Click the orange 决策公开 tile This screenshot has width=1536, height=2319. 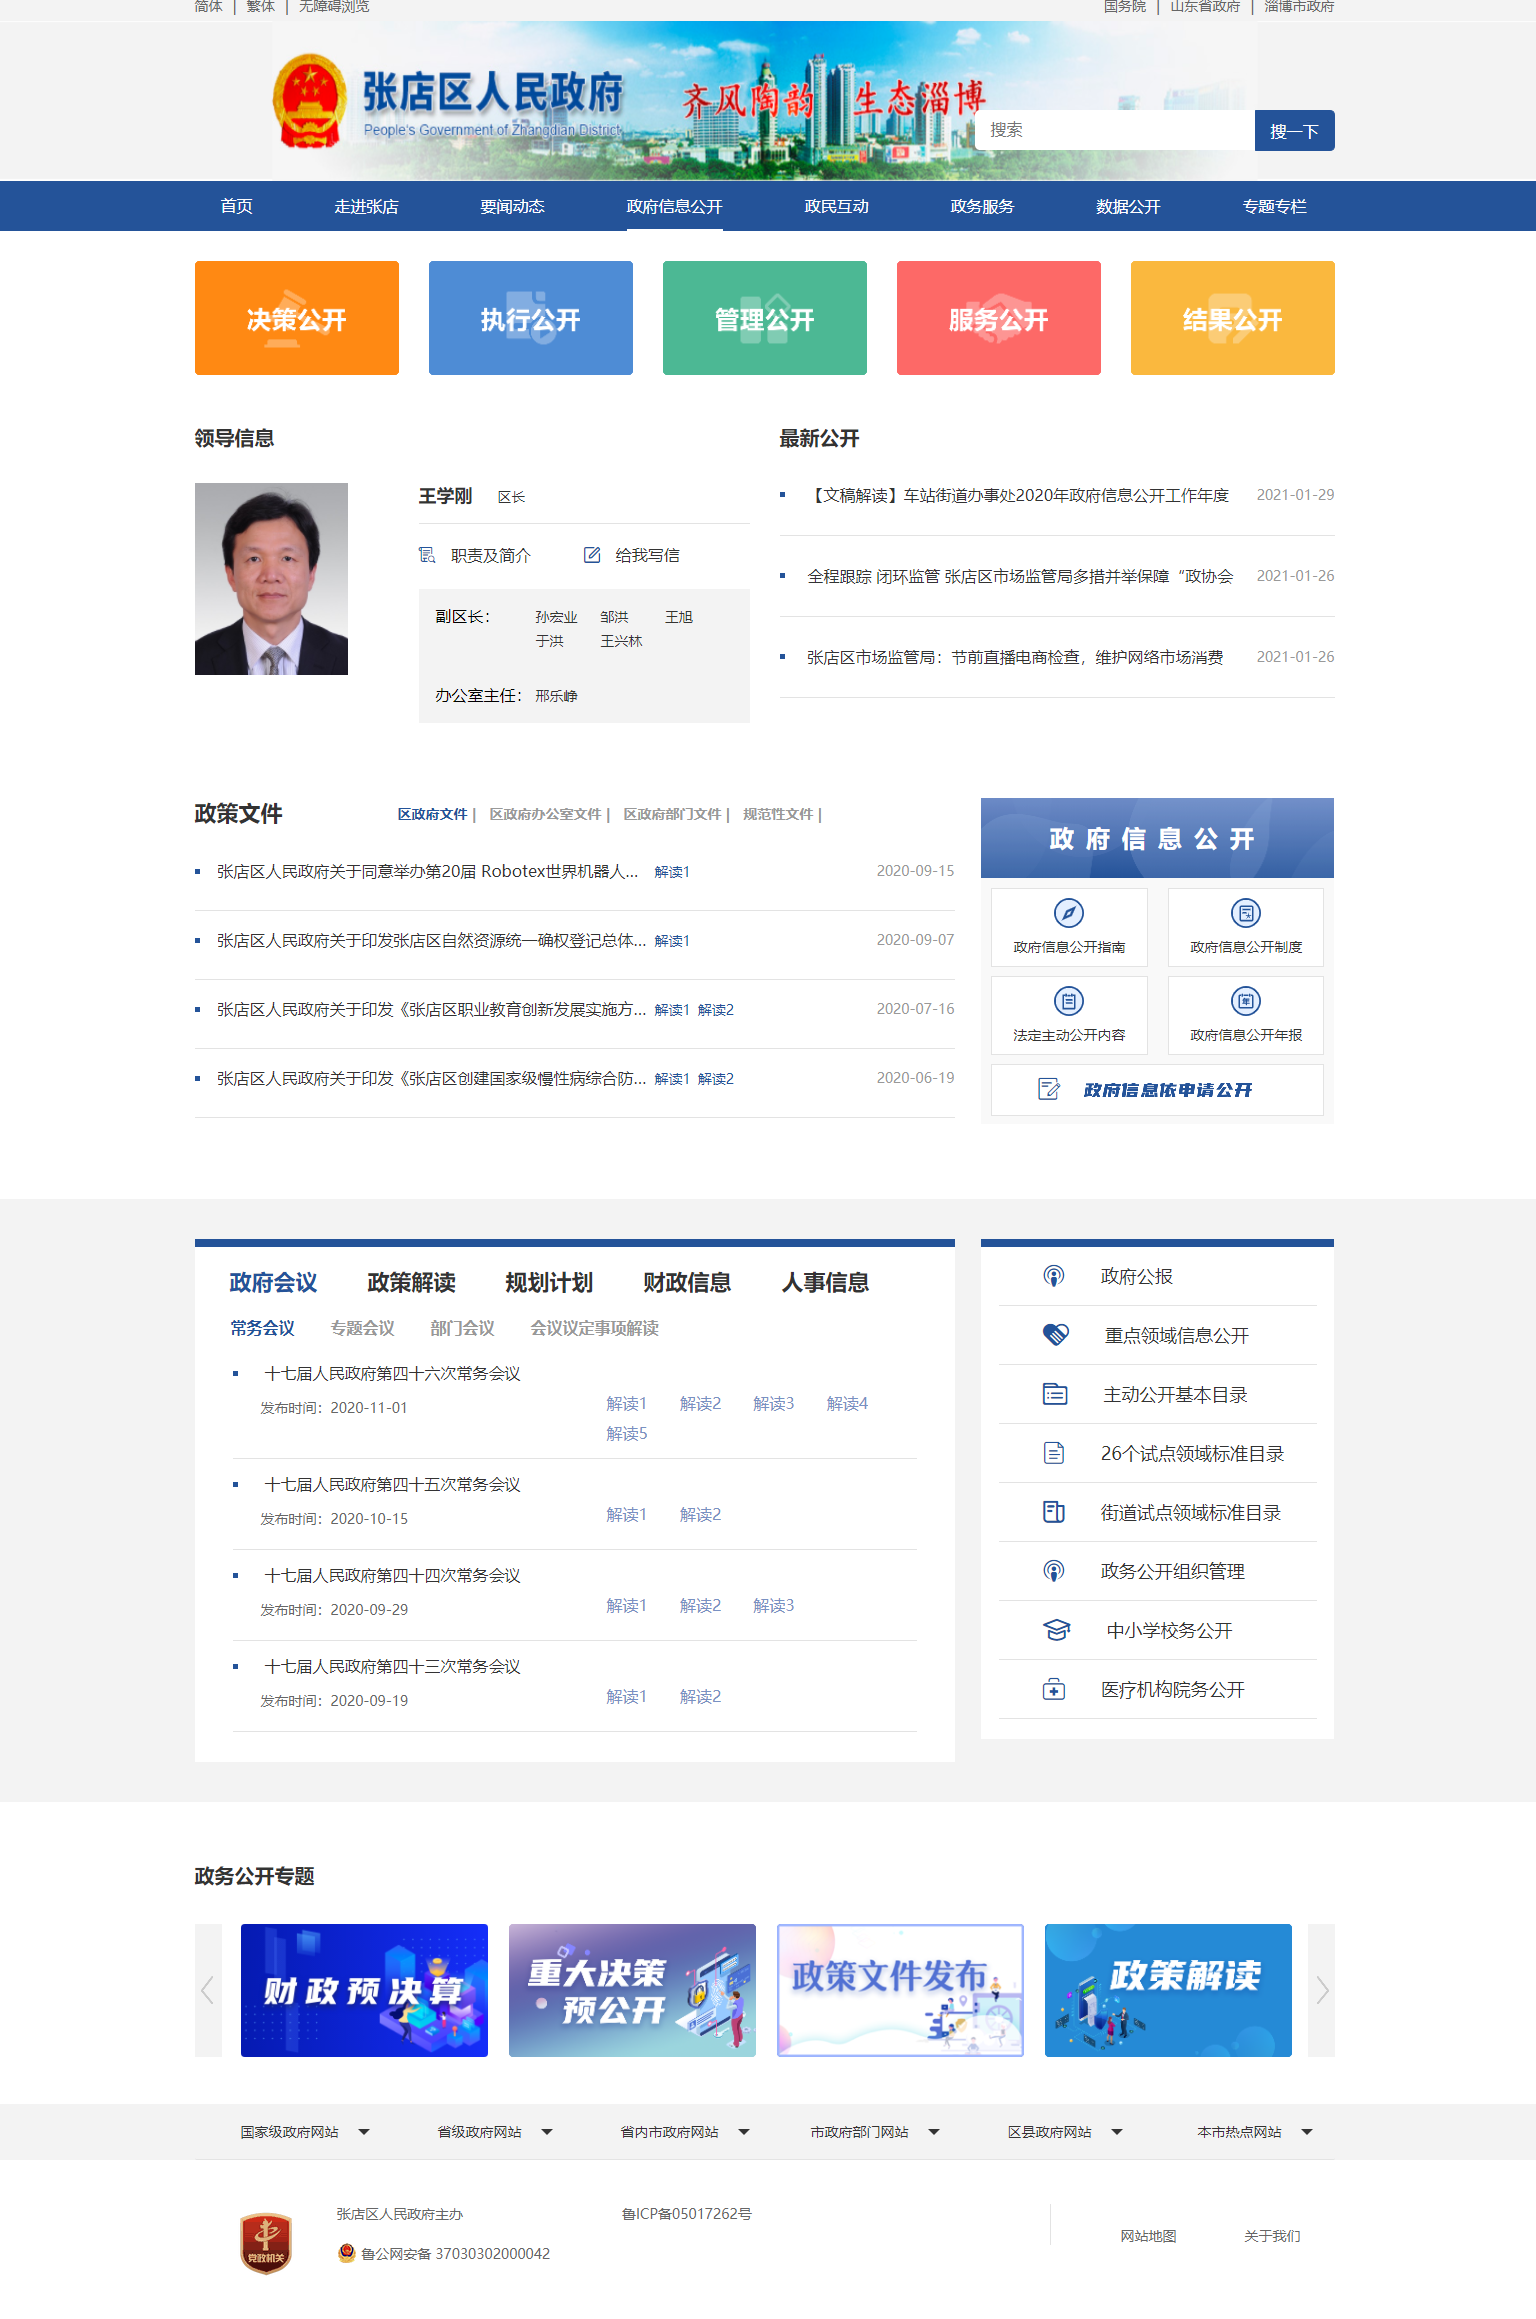(297, 318)
